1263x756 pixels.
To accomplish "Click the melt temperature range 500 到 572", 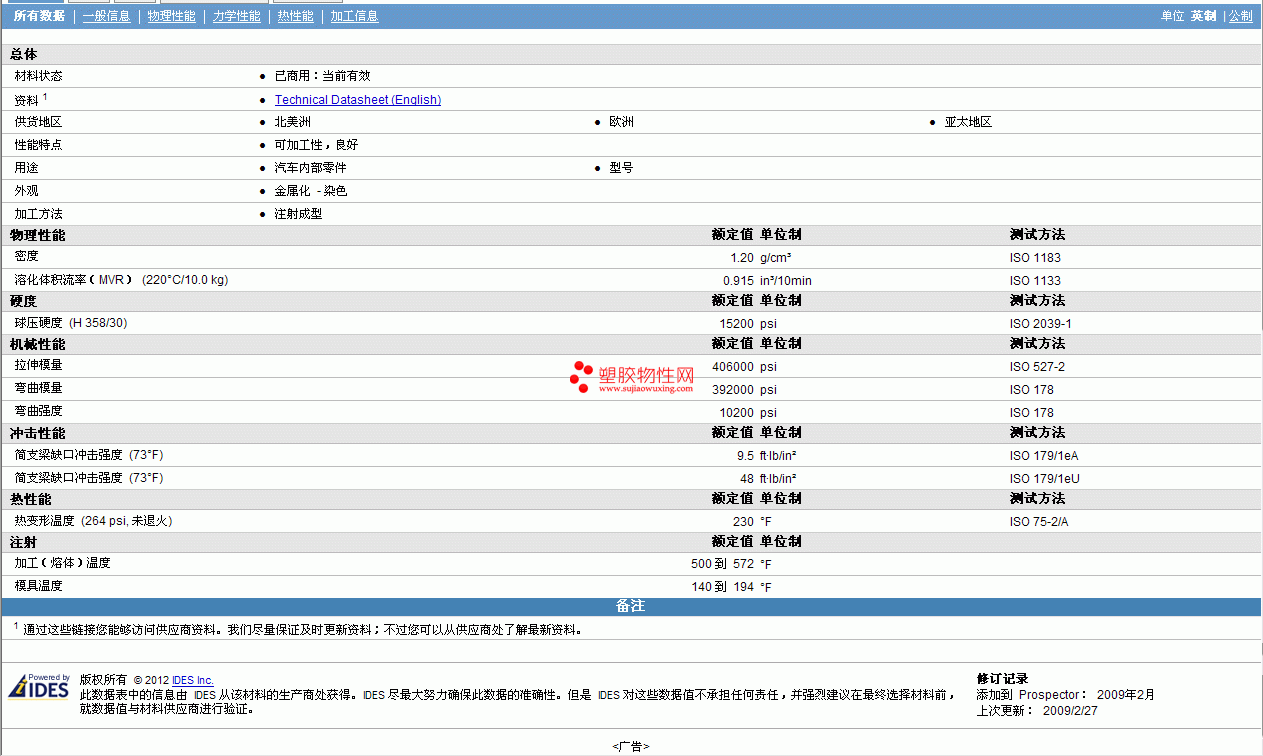I will 722,565.
